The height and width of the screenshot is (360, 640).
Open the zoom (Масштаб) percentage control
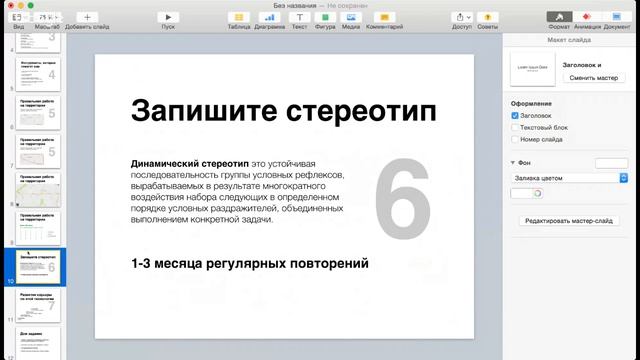48,18
